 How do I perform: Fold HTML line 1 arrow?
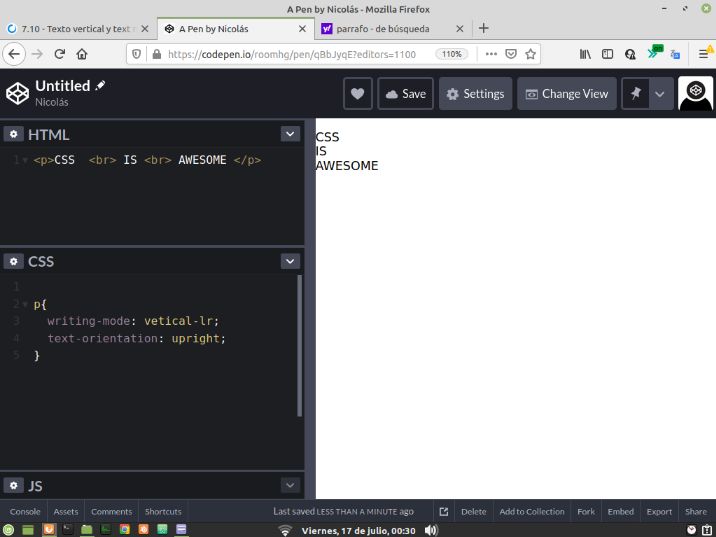(25, 160)
